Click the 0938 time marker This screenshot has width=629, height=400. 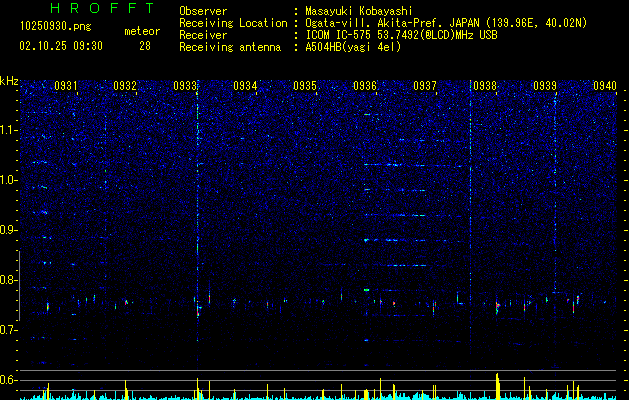click(485, 86)
